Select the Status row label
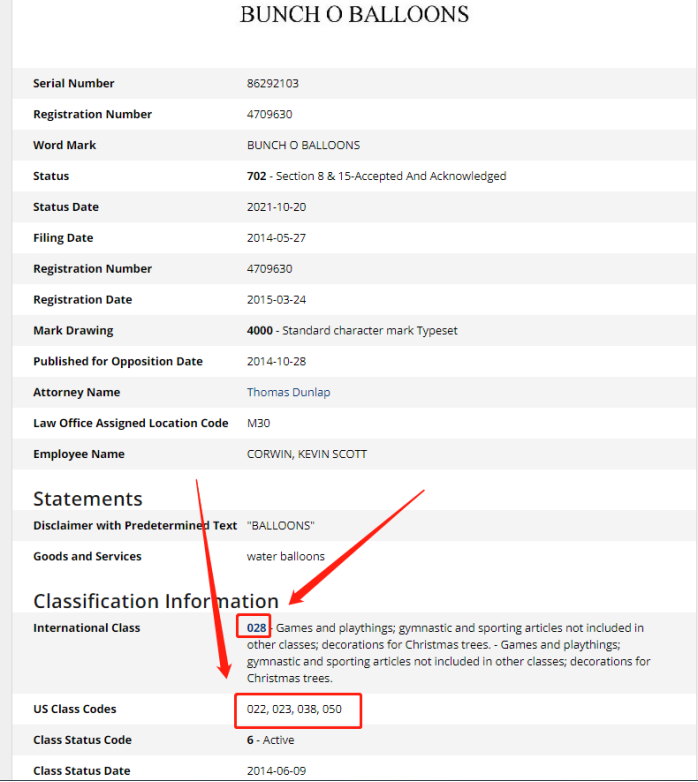Viewport: 698px width, 782px height. pyautogui.click(x=51, y=176)
